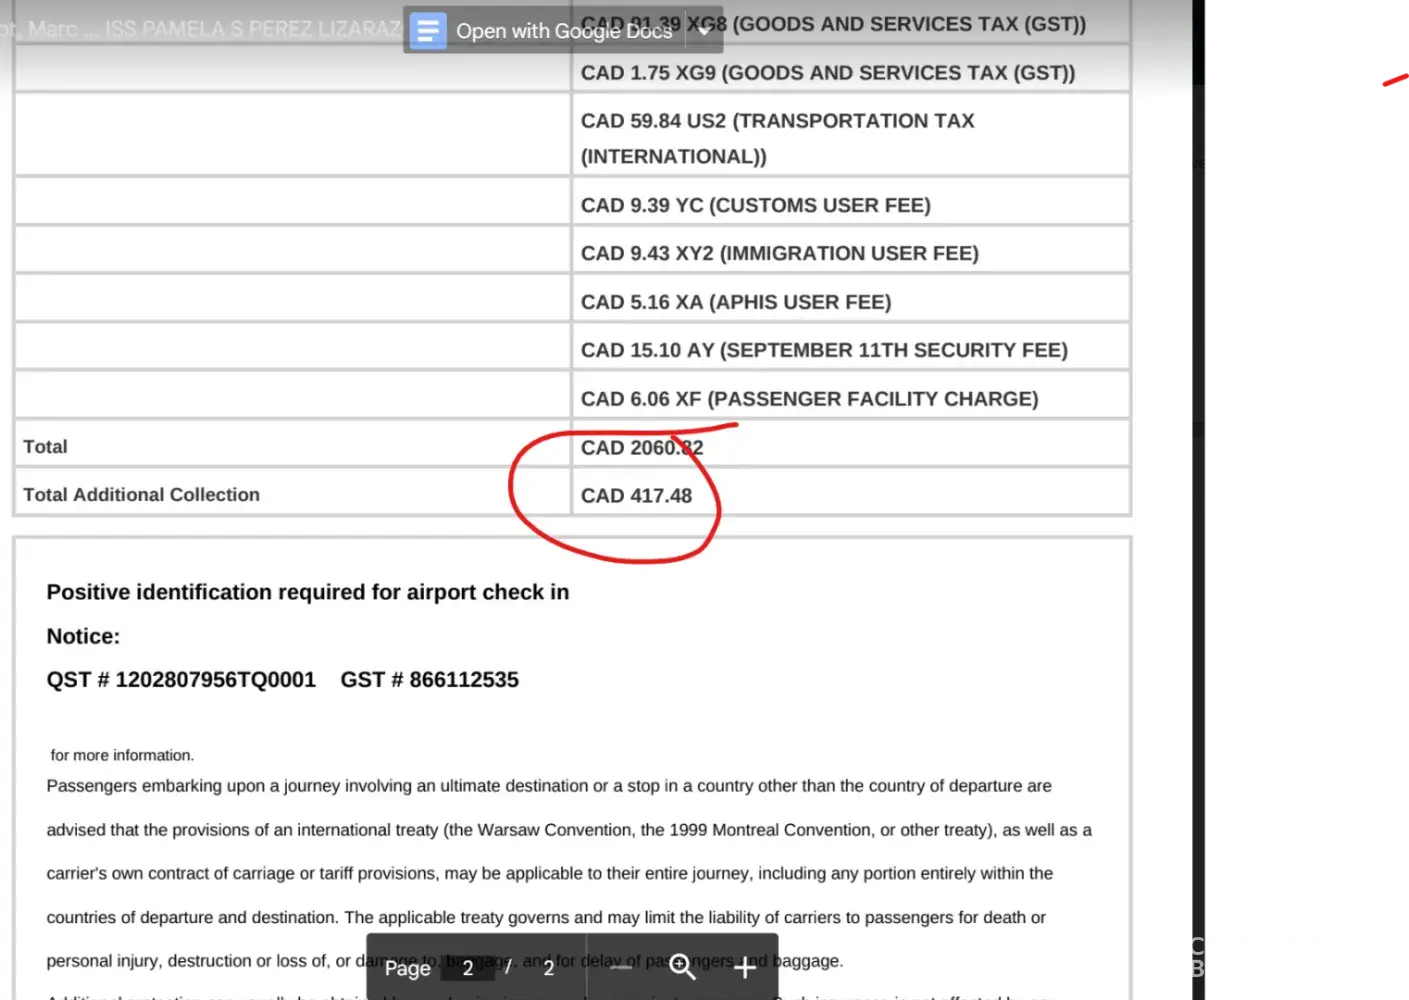The image size is (1409, 1000).
Task: Zoom in with the plus icon
Action: coord(745,967)
